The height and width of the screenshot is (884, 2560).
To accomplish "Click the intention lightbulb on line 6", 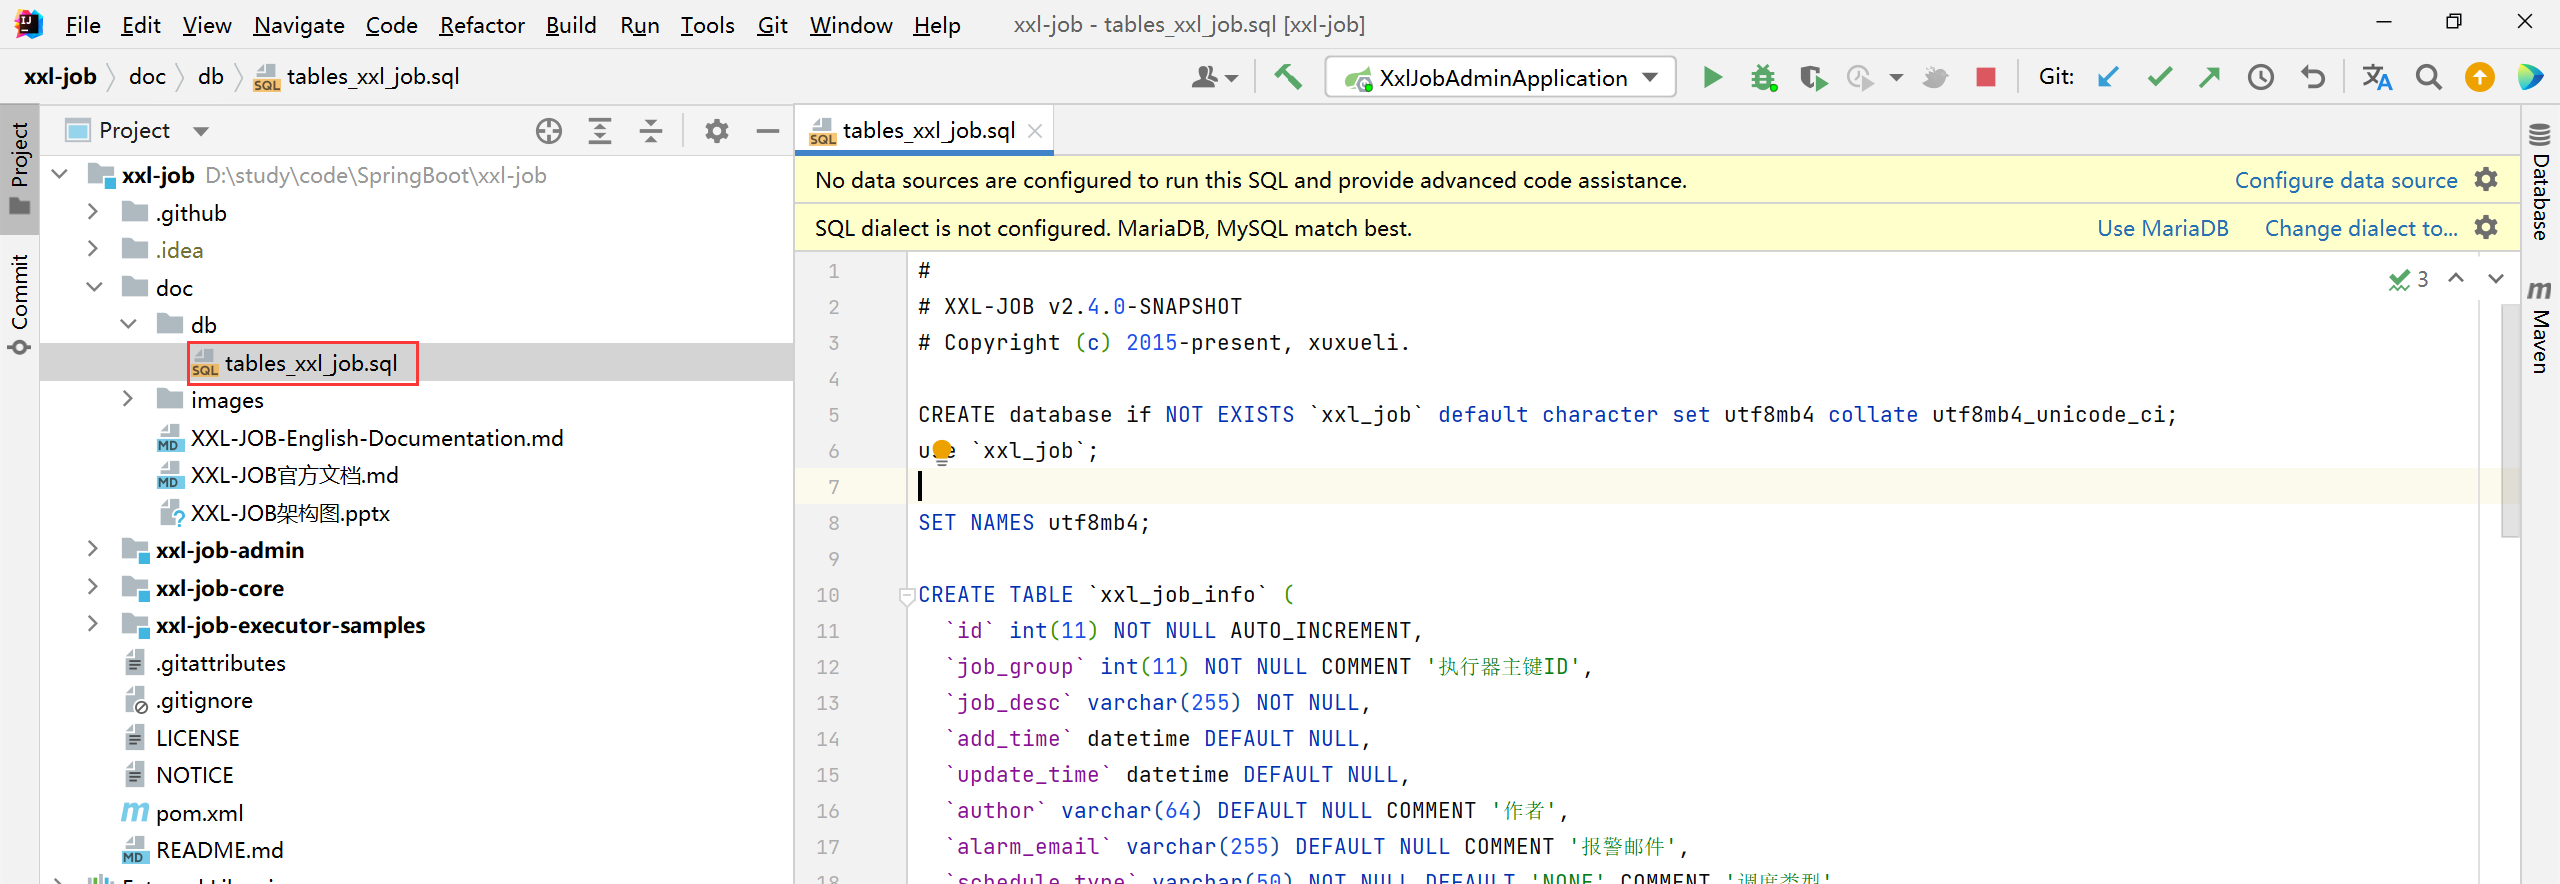I will (x=941, y=452).
